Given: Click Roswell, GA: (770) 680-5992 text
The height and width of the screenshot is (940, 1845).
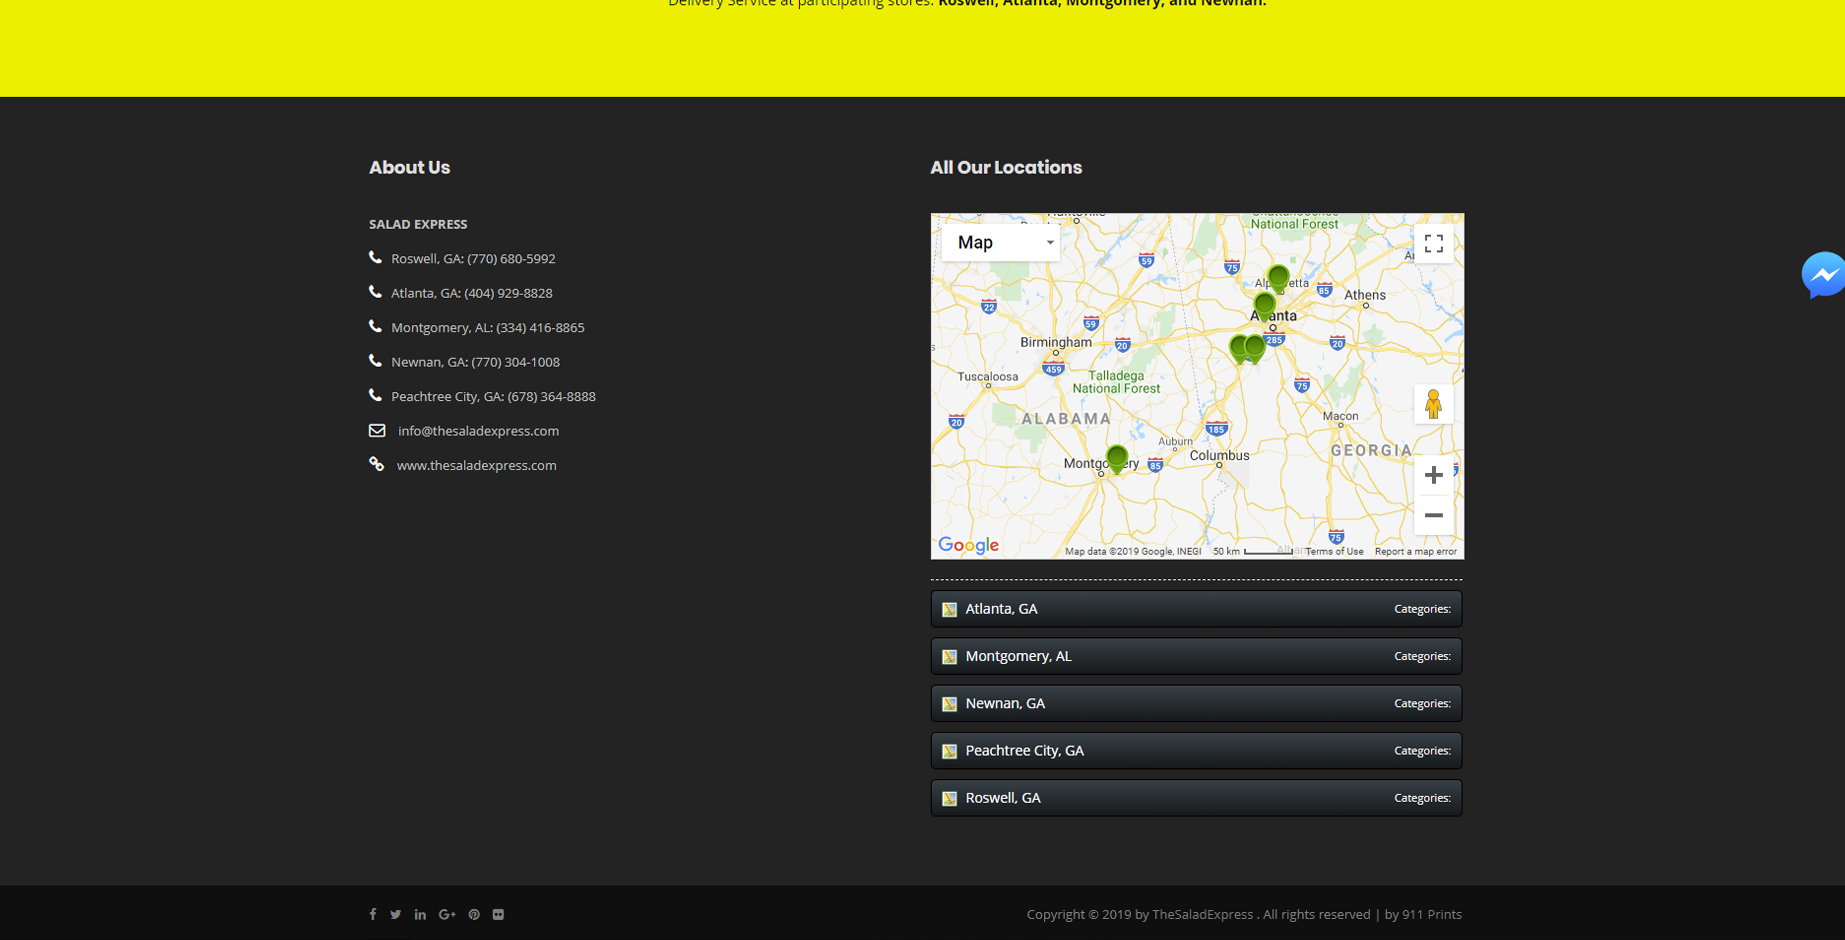Looking at the screenshot, I should [x=473, y=258].
